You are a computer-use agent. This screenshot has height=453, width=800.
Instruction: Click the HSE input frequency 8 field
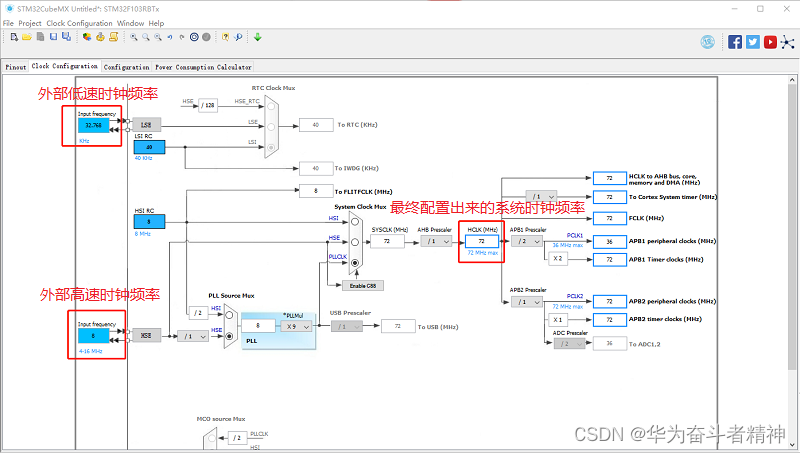[94, 336]
